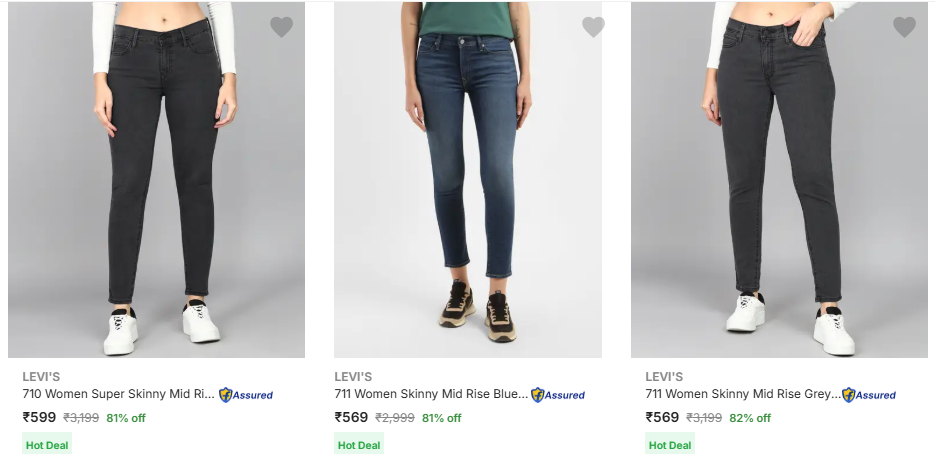Click the ₹599 price of the 710 jeans
The height and width of the screenshot is (454, 935).
pos(39,418)
